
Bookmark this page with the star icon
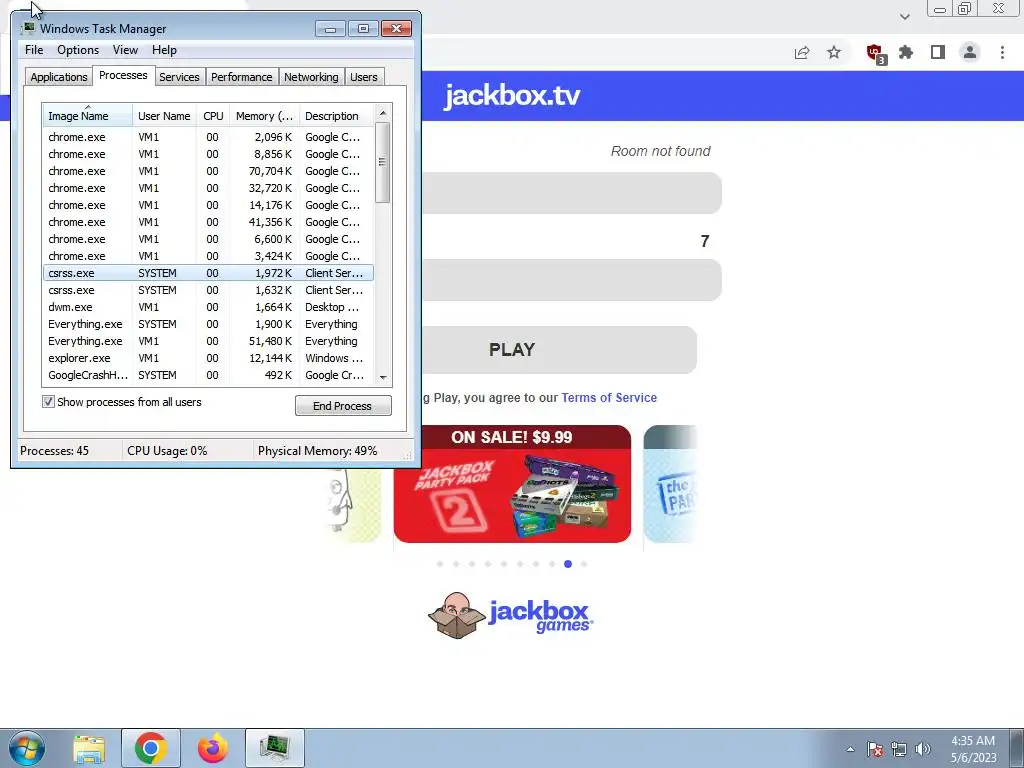click(x=834, y=52)
